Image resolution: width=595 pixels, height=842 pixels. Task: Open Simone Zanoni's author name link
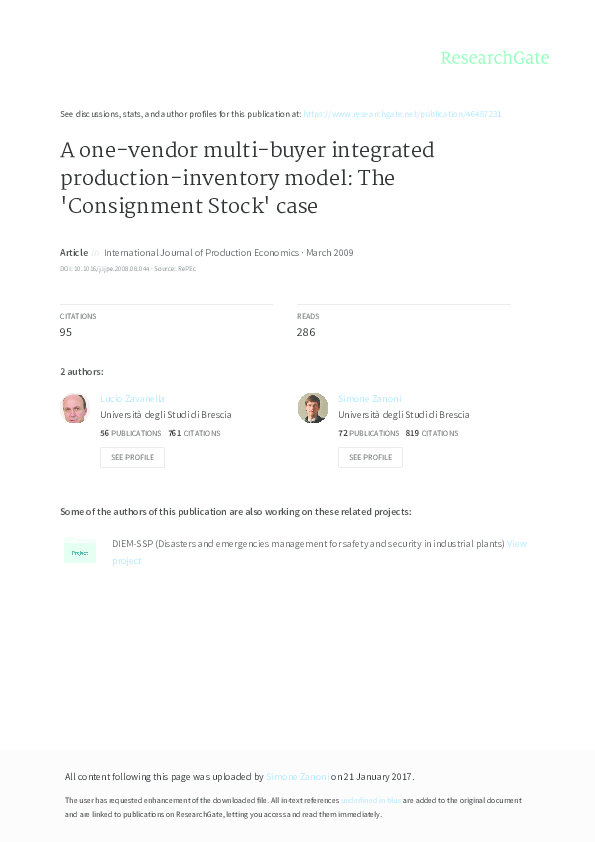click(368, 398)
